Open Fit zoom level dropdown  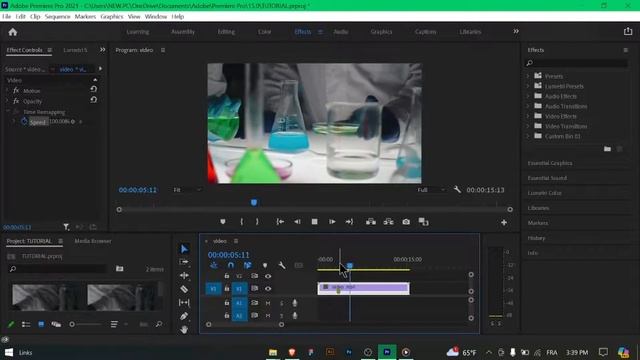pyautogui.click(x=187, y=190)
